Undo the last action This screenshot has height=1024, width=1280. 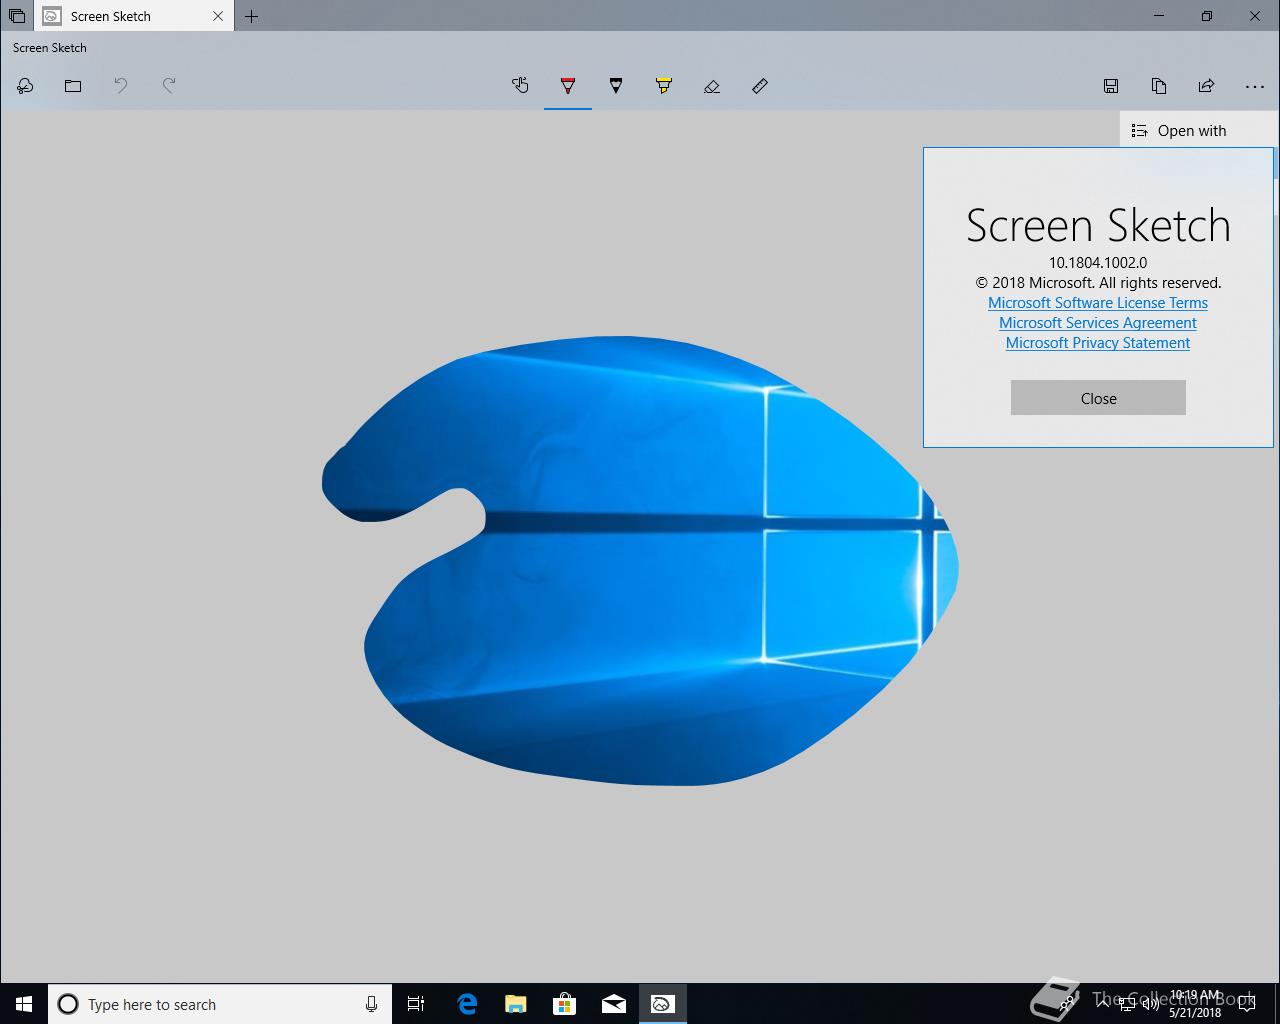pos(121,86)
